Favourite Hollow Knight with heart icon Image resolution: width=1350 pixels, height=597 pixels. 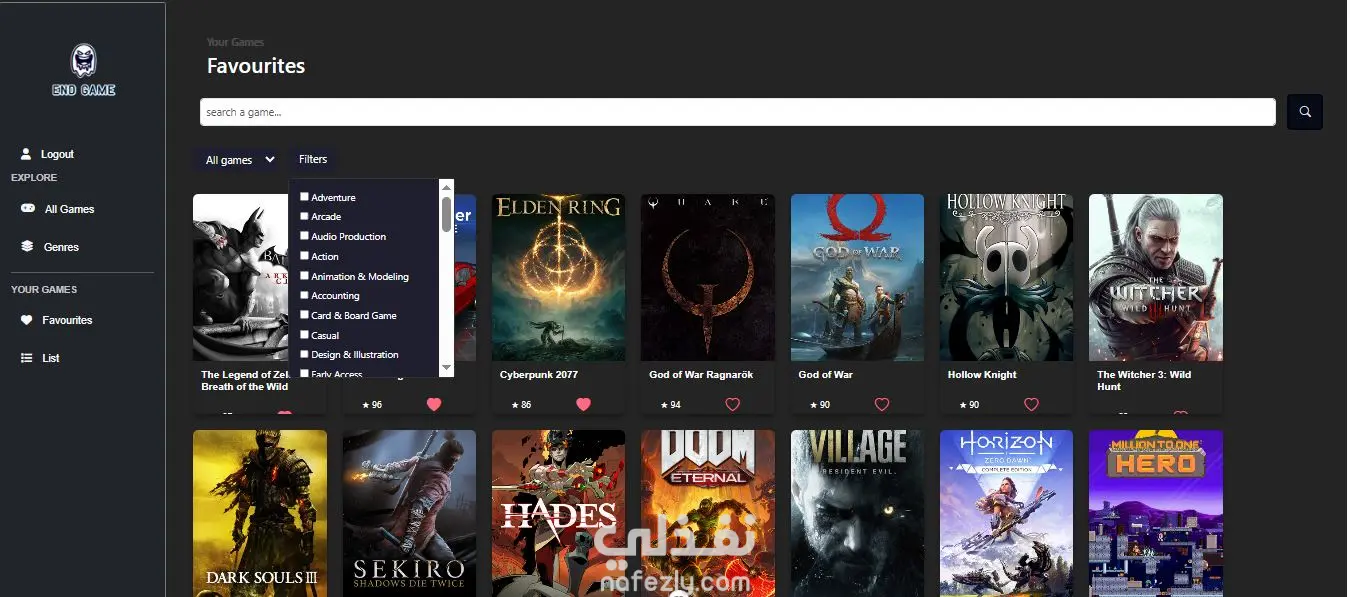click(x=1031, y=405)
